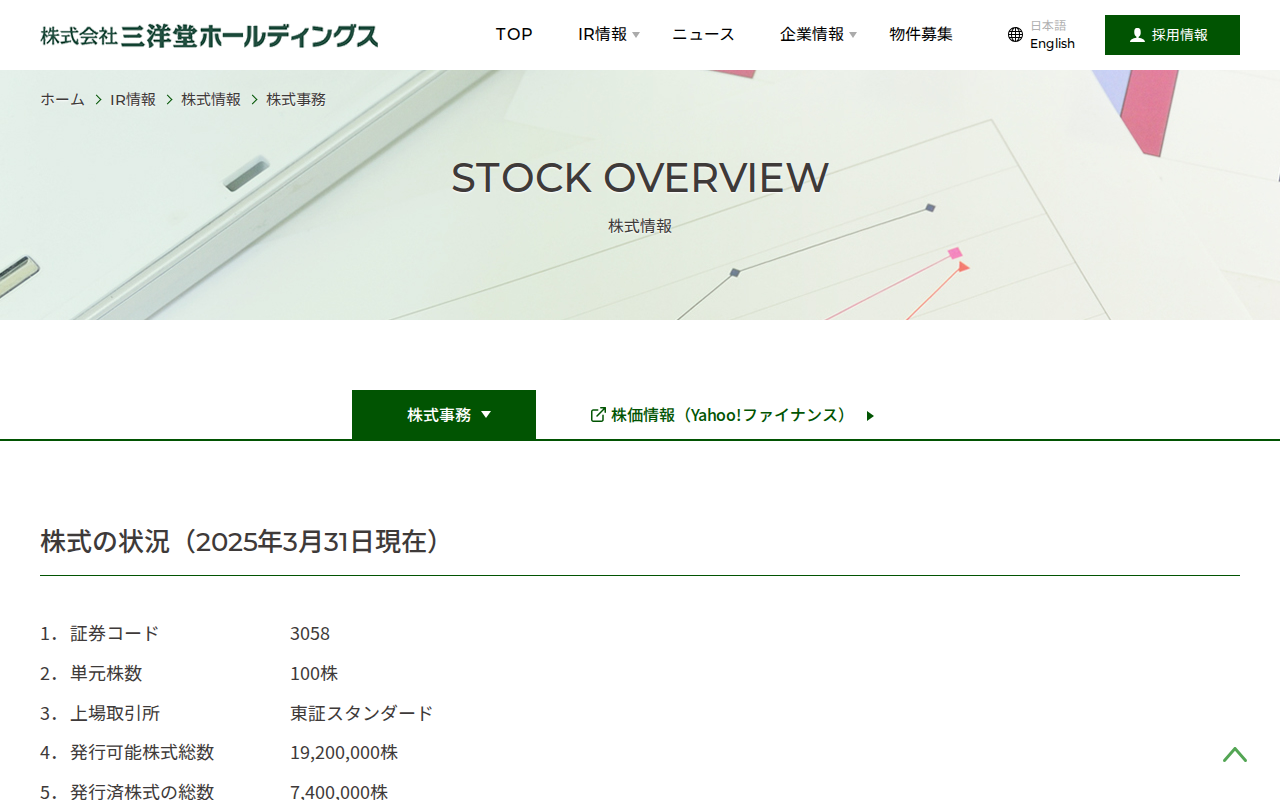Screen dimensions: 1280x800
Task: Go to IR情報 breadcrumb link
Action: [133, 99]
